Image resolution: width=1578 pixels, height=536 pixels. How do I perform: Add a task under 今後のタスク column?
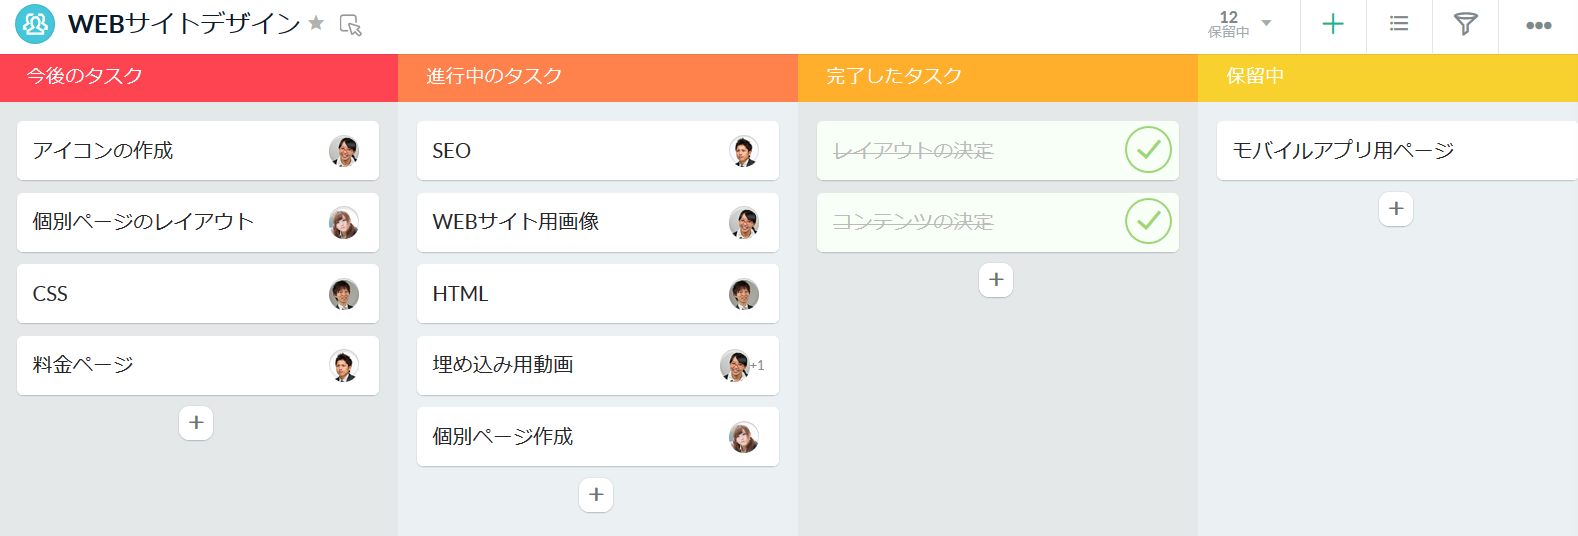[196, 423]
